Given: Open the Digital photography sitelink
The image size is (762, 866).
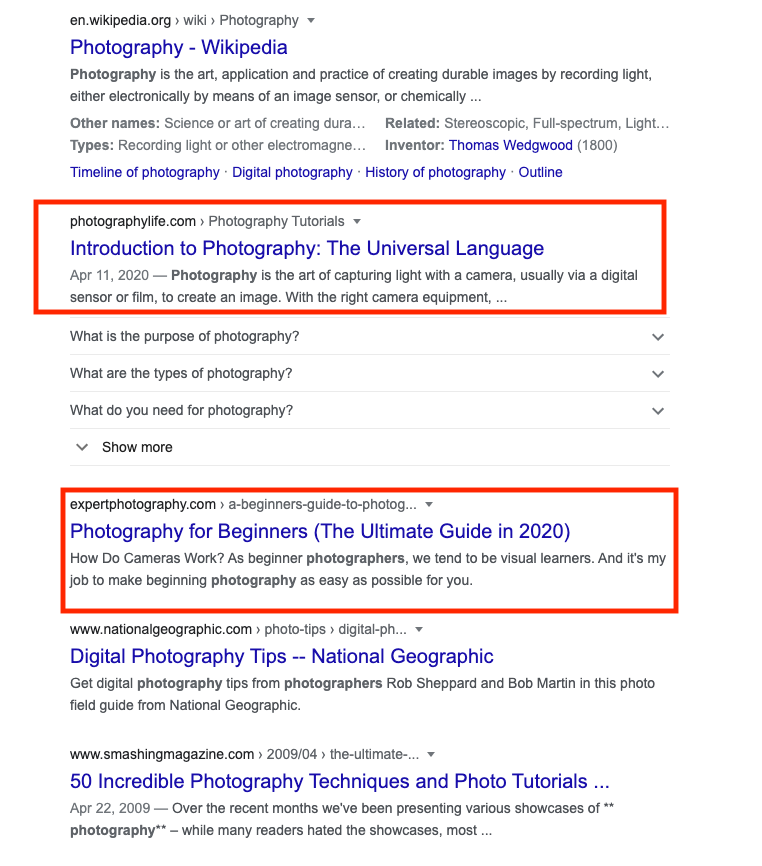Looking at the screenshot, I should click(x=292, y=172).
